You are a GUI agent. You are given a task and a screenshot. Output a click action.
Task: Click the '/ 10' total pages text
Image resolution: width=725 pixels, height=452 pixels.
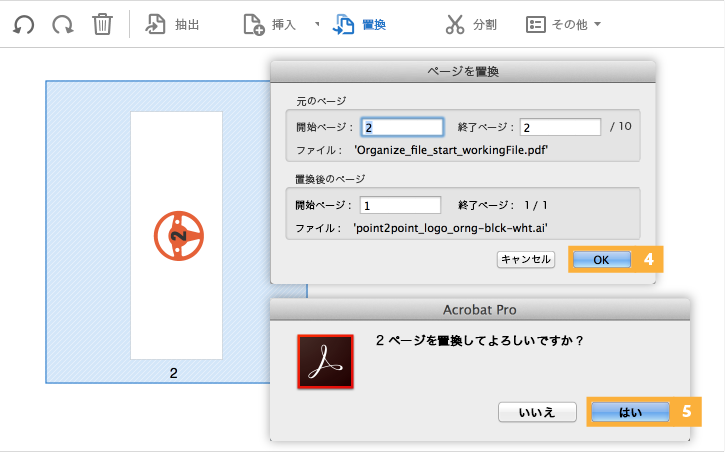pyautogui.click(x=621, y=126)
